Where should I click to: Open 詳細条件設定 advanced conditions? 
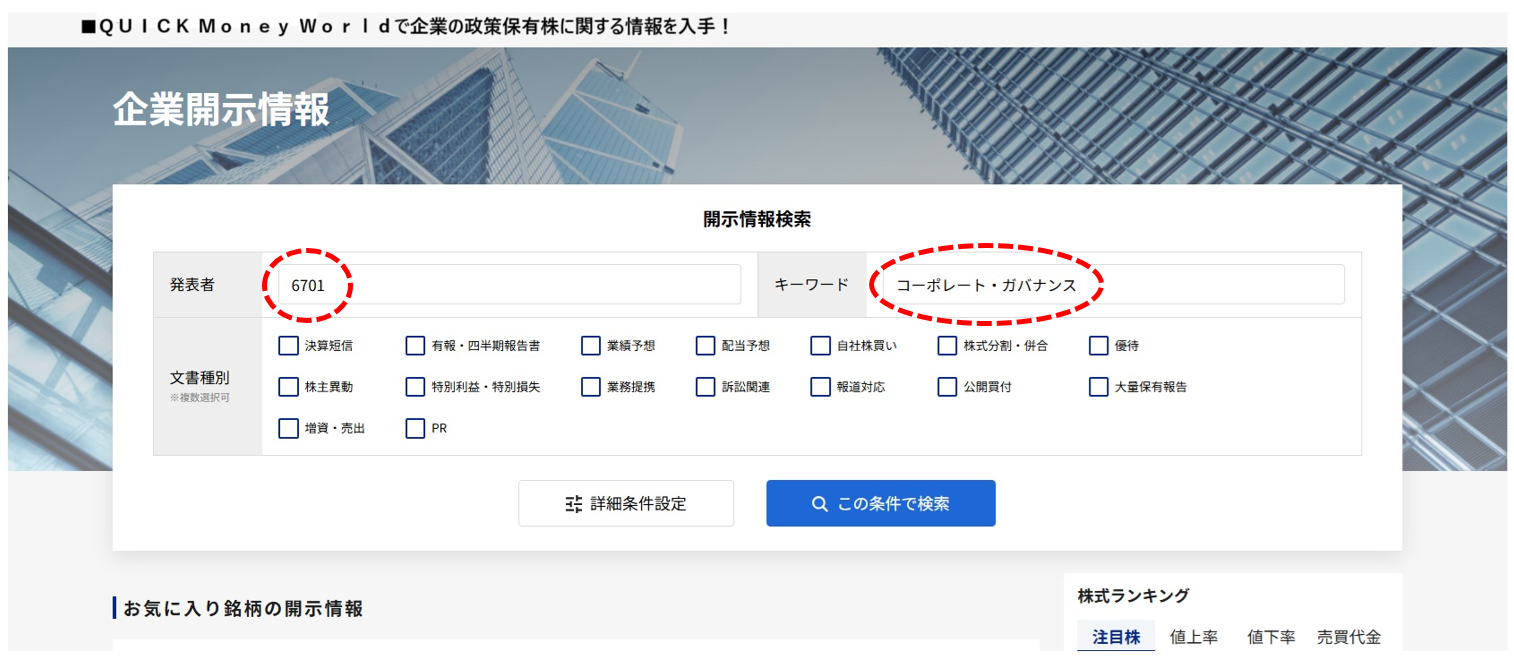click(x=626, y=504)
